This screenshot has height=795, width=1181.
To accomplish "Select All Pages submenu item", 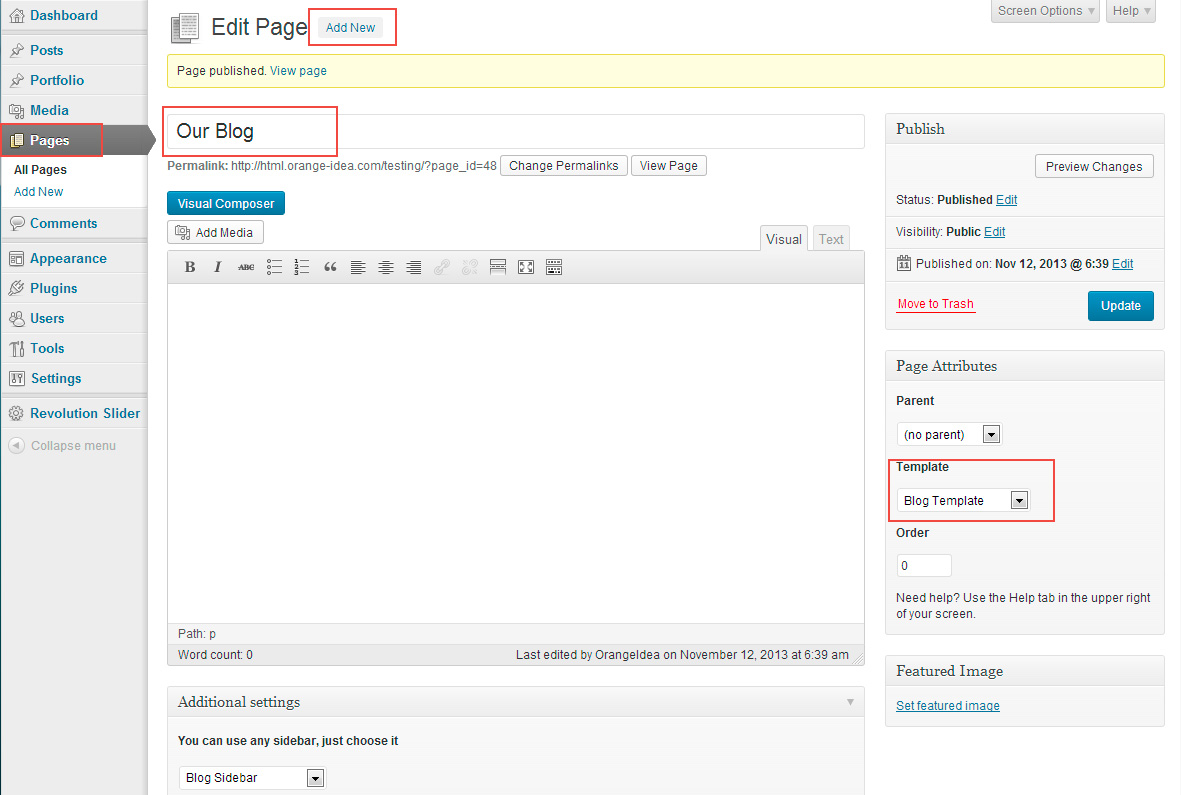I will [x=41, y=170].
